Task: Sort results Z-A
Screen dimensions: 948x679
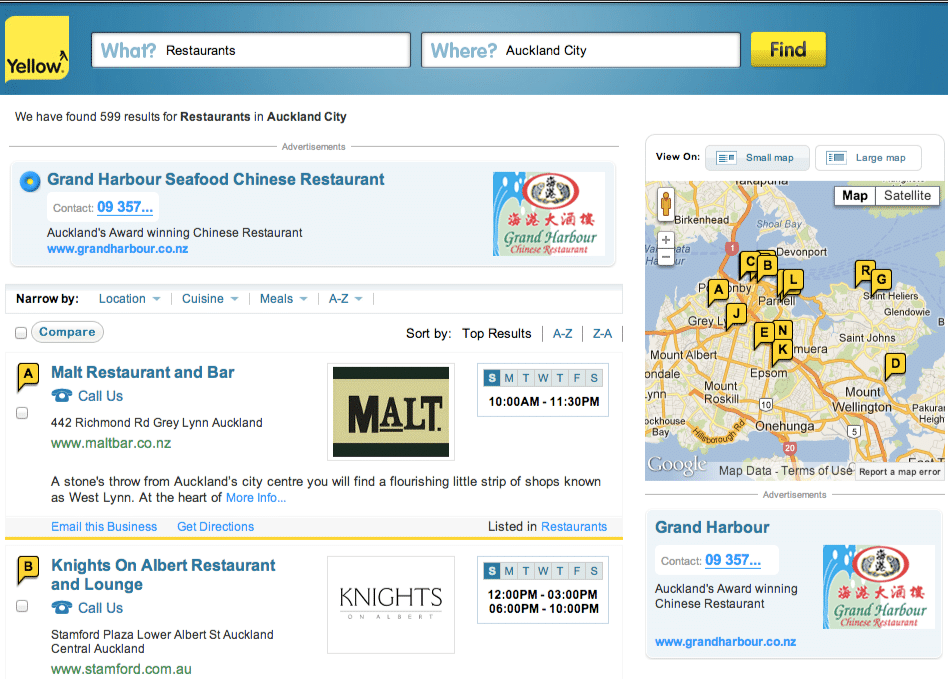Action: [602, 334]
